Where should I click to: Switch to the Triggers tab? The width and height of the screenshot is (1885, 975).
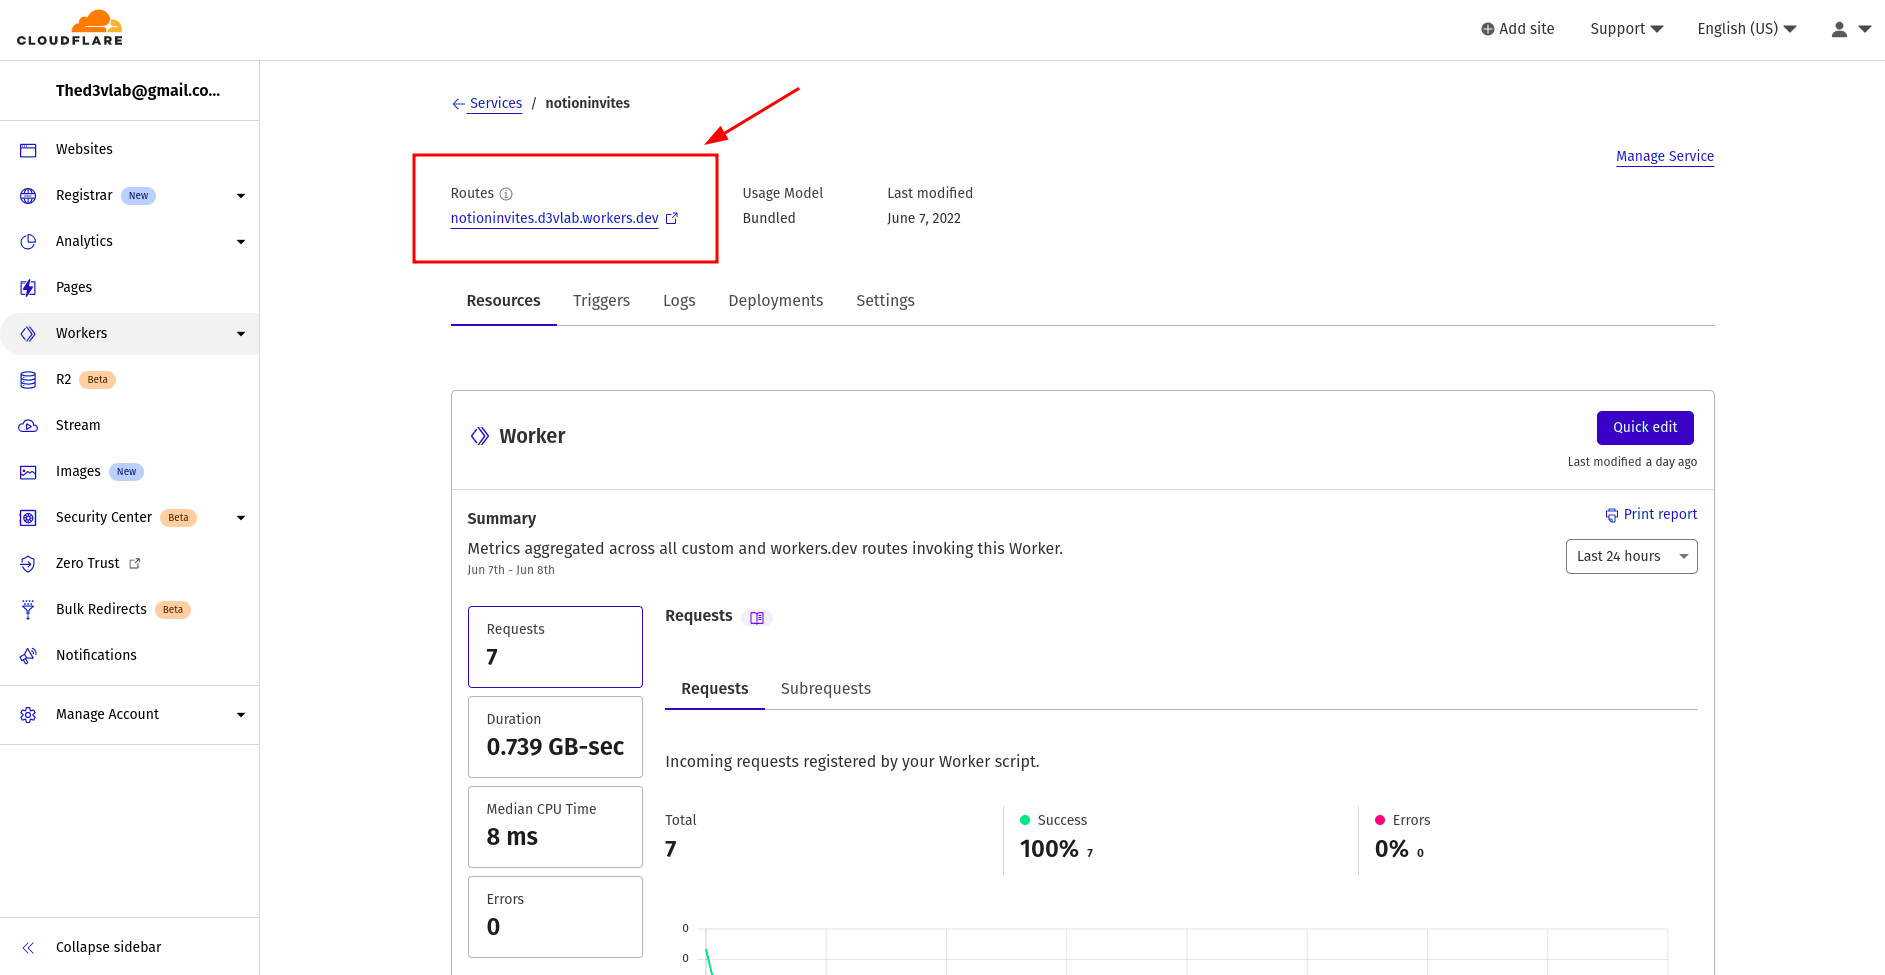(601, 301)
